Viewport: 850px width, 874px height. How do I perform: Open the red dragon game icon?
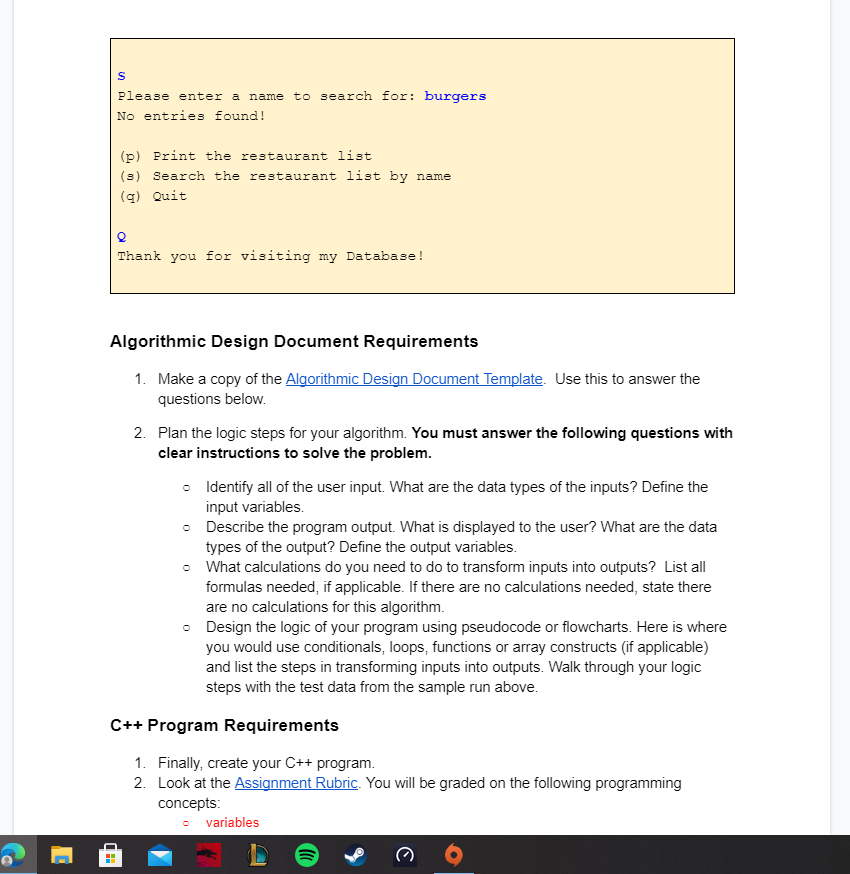[208, 855]
